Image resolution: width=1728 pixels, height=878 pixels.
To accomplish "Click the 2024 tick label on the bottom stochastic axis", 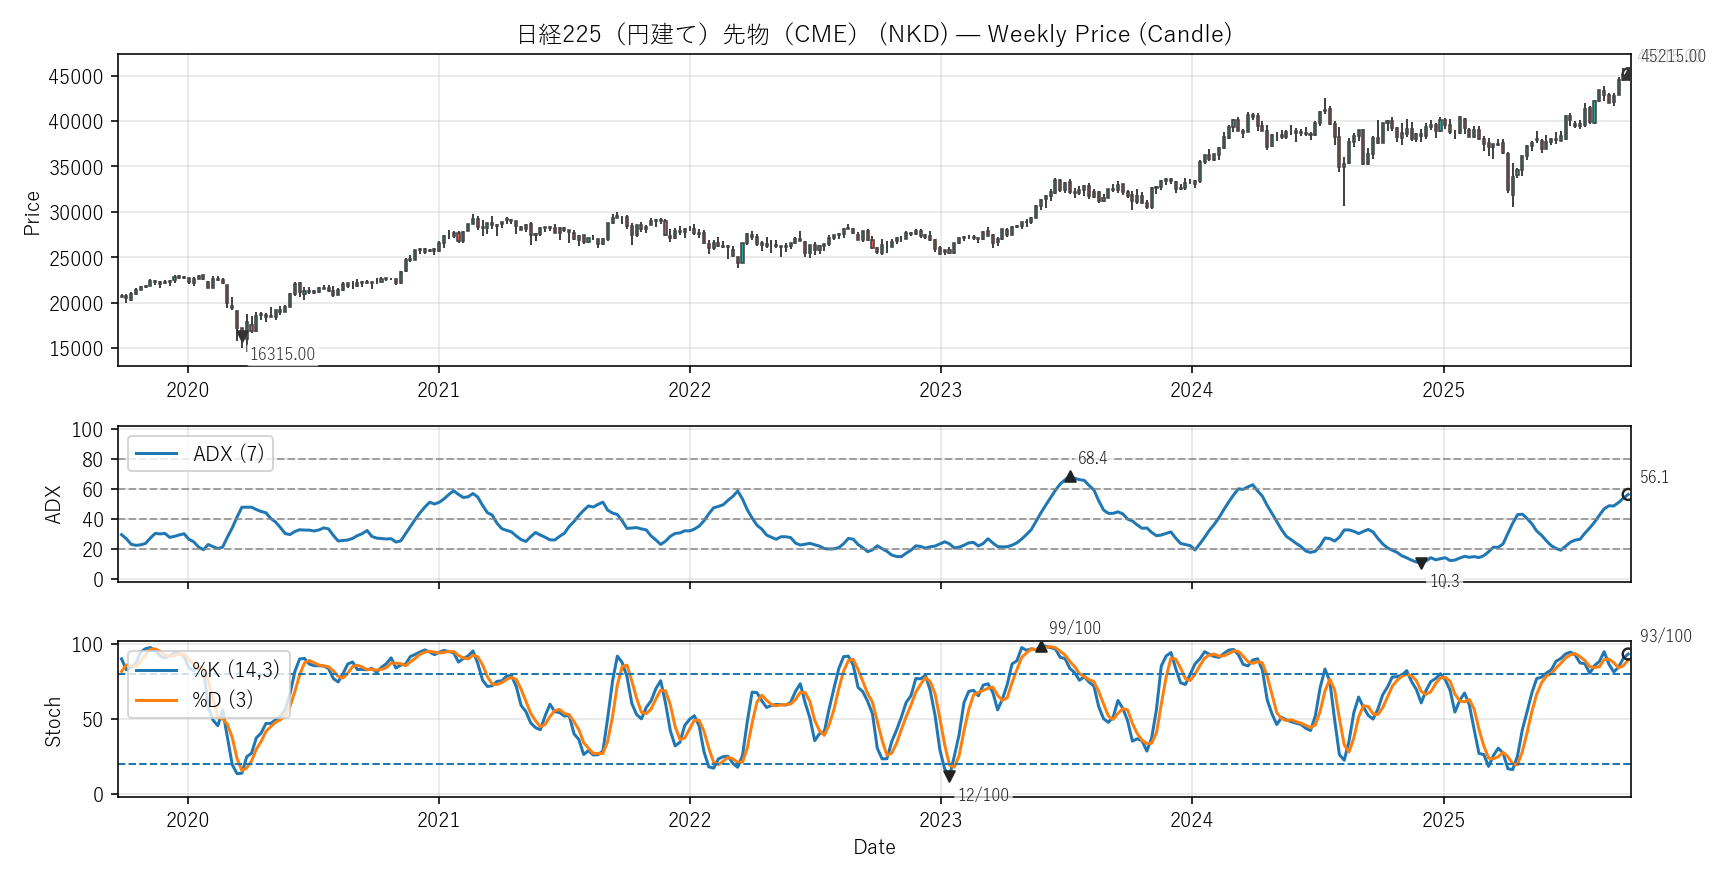I will 1191,821.
